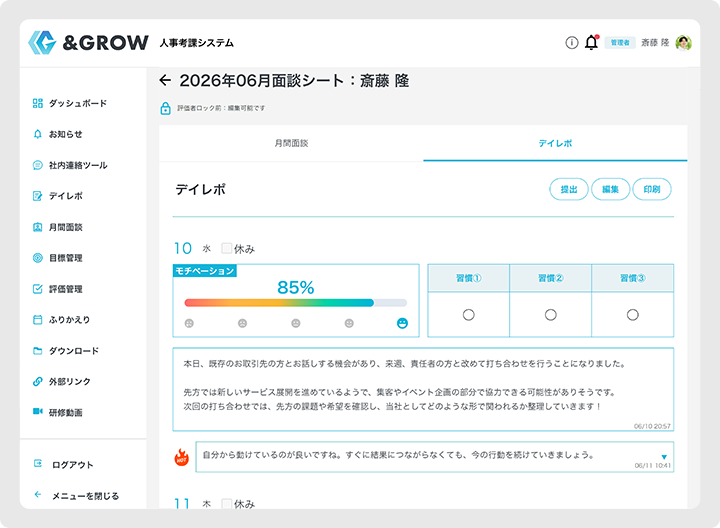The width and height of the screenshot is (720, 528).
Task: Tick the 休み checkbox for day 11
Action: point(226,504)
